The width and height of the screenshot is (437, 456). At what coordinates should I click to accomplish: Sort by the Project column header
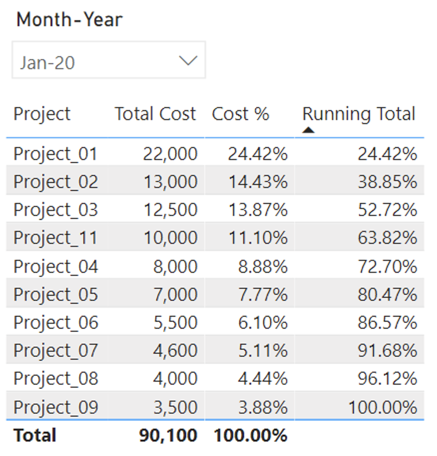pos(42,114)
